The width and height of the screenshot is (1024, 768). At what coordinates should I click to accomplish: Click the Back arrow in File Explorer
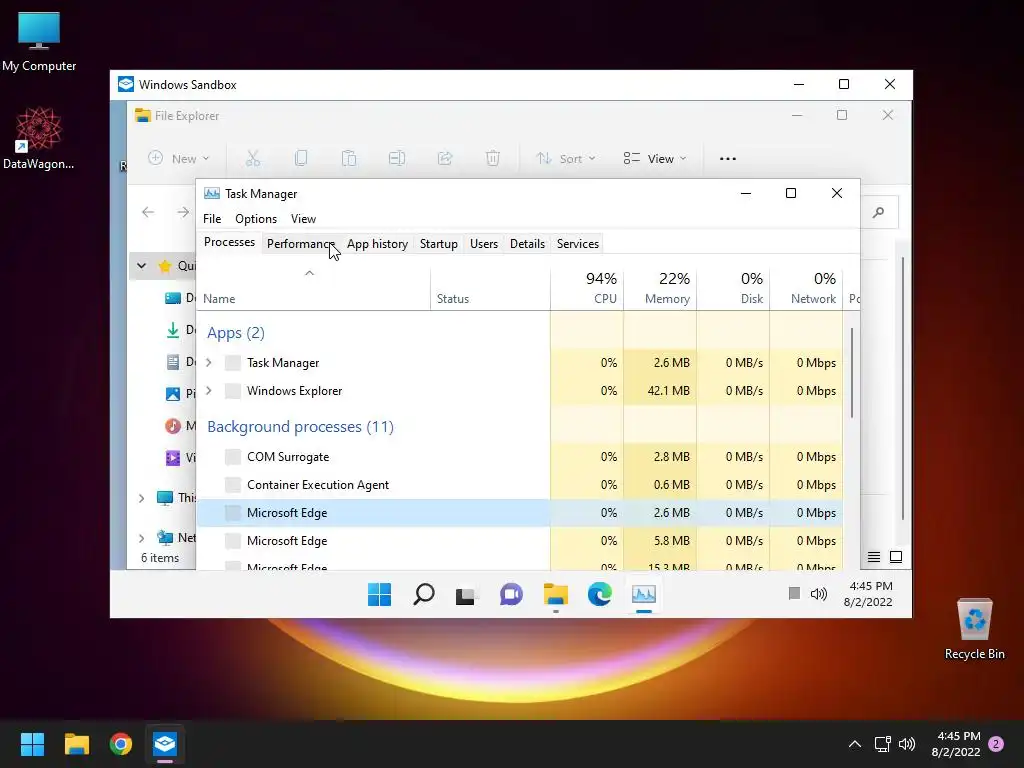click(x=148, y=212)
